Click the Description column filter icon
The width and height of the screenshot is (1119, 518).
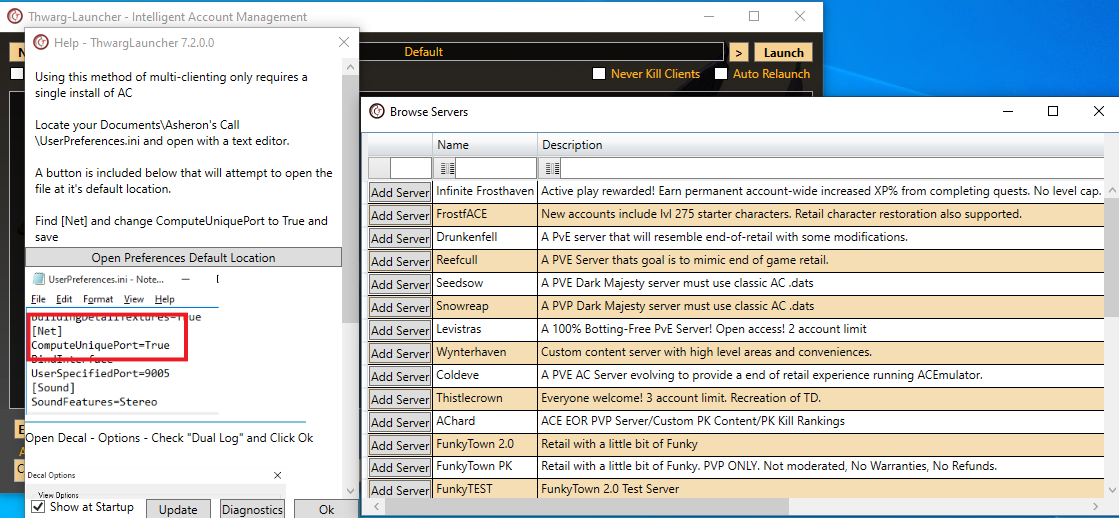coord(552,168)
